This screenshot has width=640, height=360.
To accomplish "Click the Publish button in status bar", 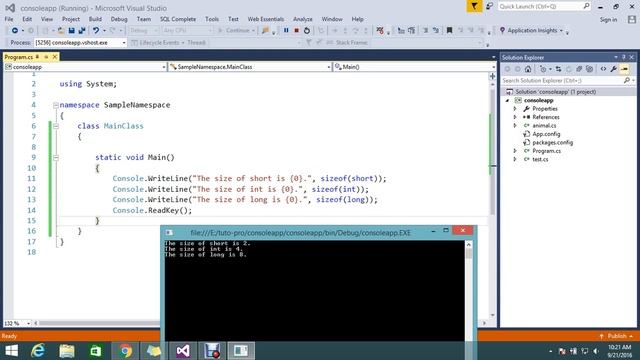I will pos(616,336).
